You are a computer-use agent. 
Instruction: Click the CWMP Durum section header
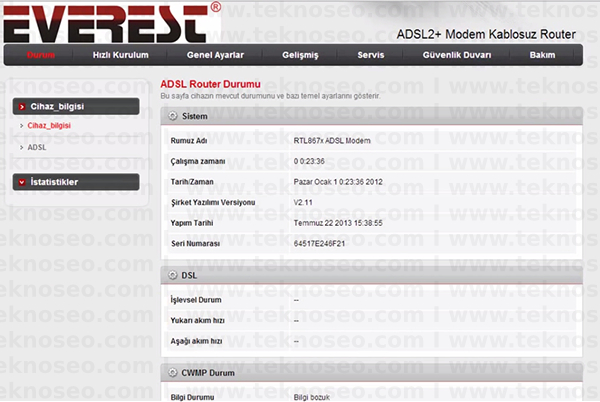coord(372,373)
